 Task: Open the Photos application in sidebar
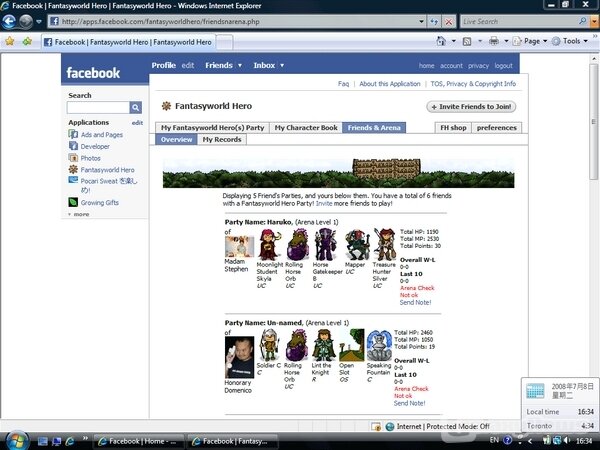[72, 158]
